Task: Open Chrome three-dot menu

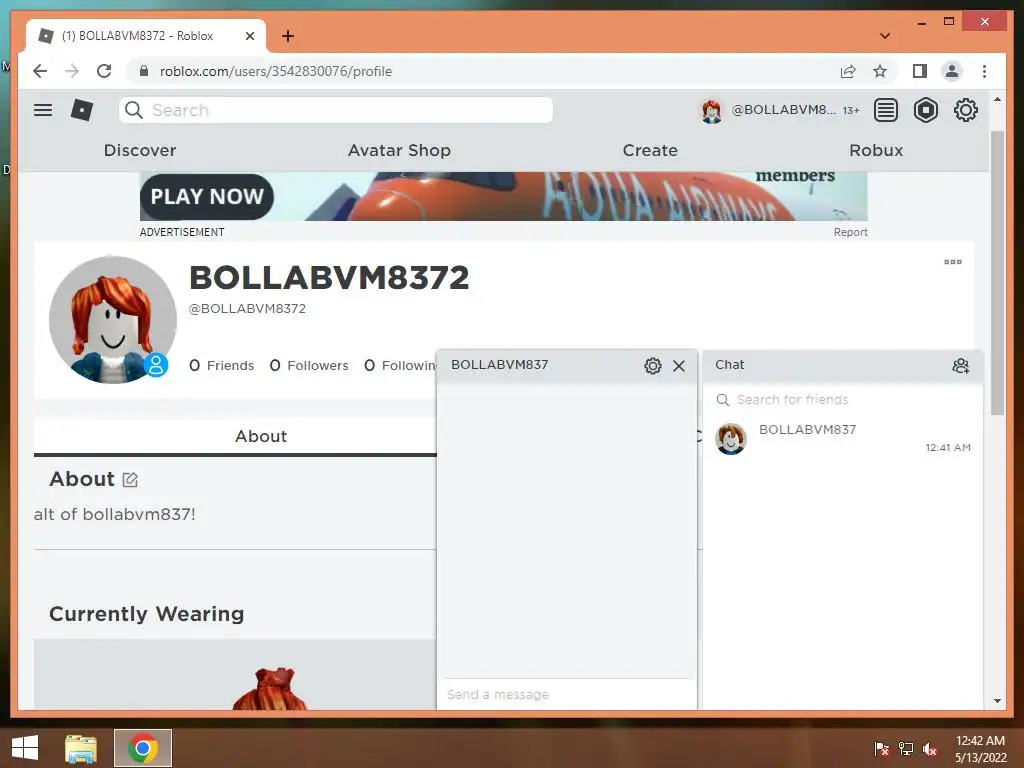Action: click(984, 71)
